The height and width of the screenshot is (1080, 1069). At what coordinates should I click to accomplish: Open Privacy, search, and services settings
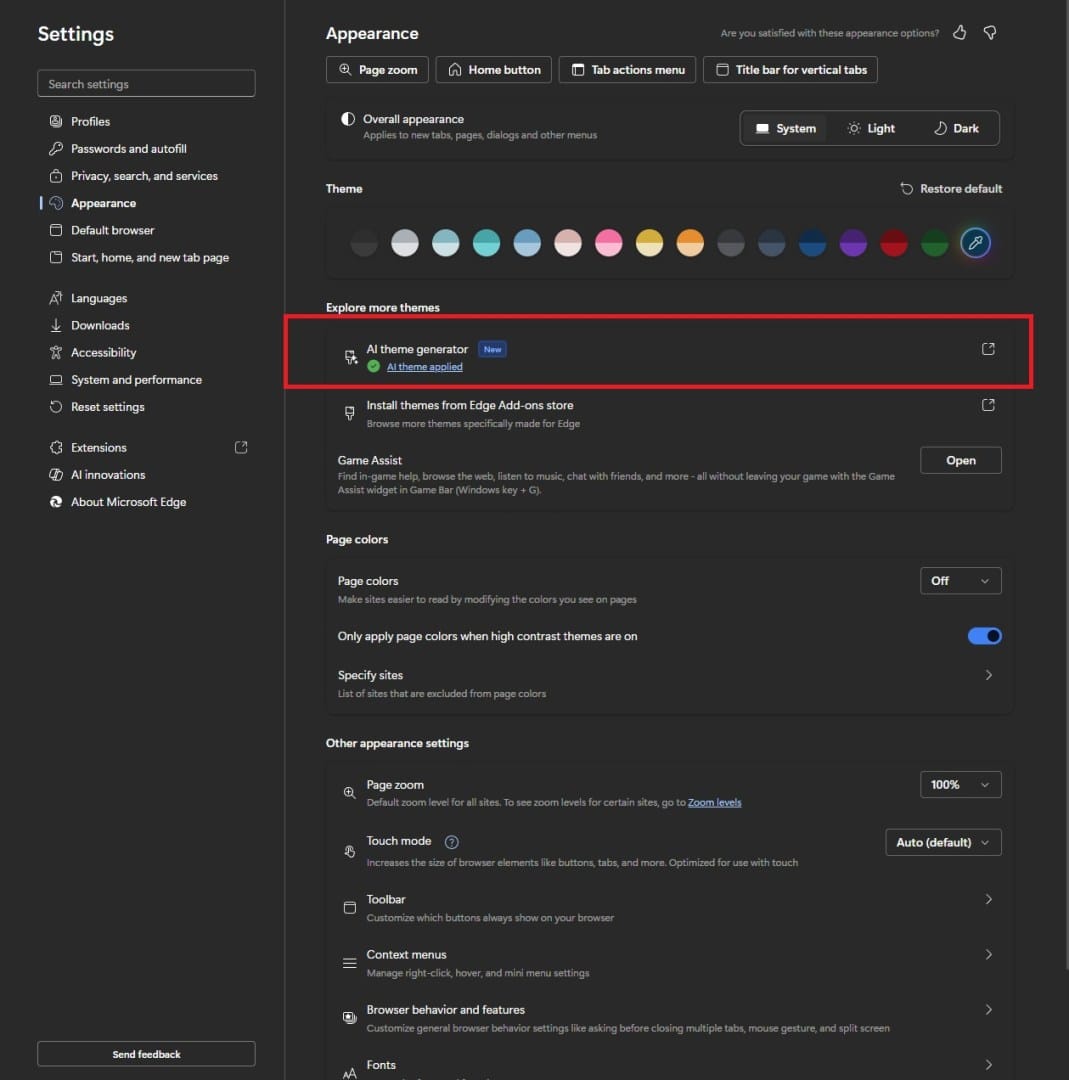click(x=144, y=176)
